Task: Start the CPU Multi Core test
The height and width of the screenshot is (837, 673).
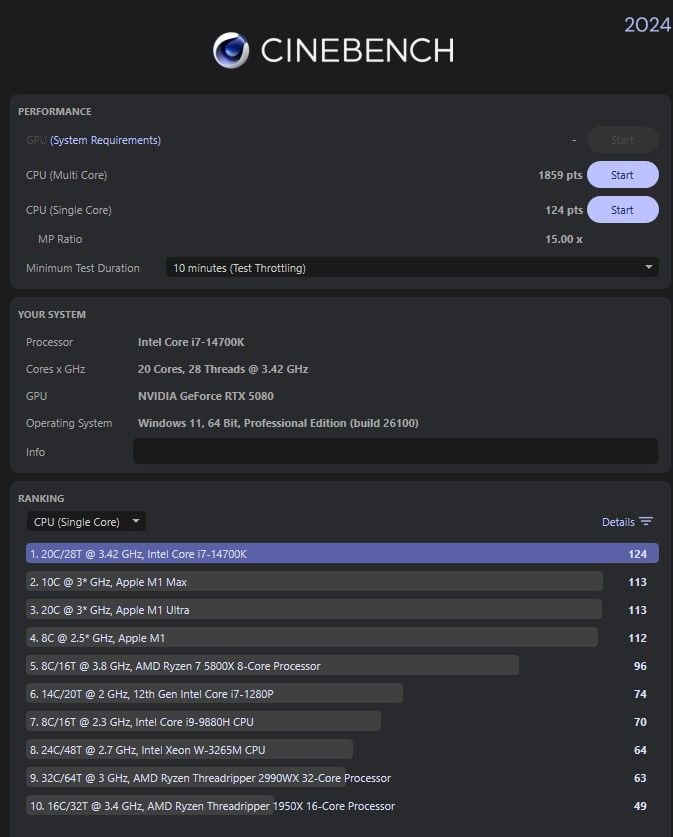Action: (622, 175)
